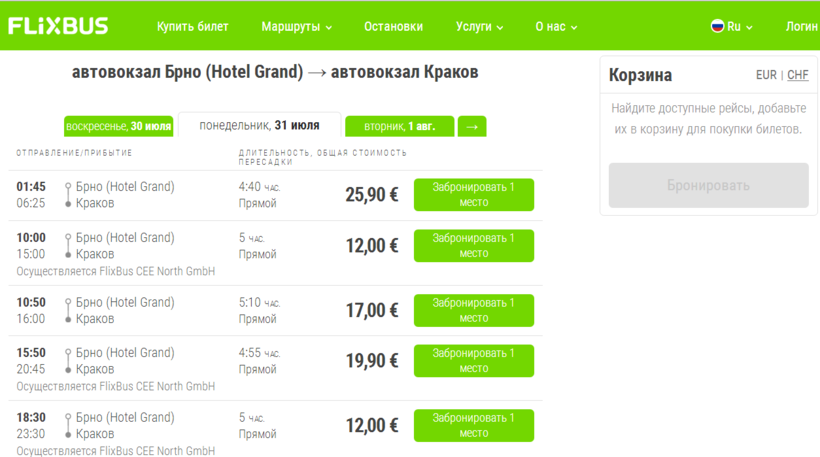
Task: Click the FlixBus logo
Action: pyautogui.click(x=58, y=26)
